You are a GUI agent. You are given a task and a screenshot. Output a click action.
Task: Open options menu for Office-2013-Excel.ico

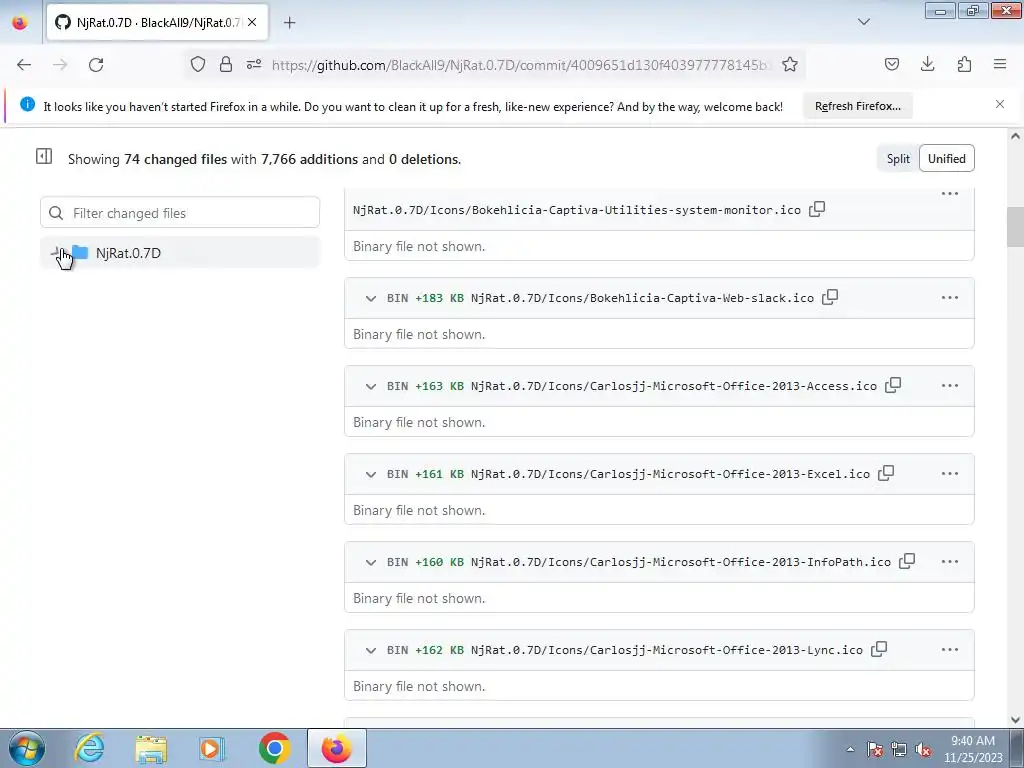(950, 474)
